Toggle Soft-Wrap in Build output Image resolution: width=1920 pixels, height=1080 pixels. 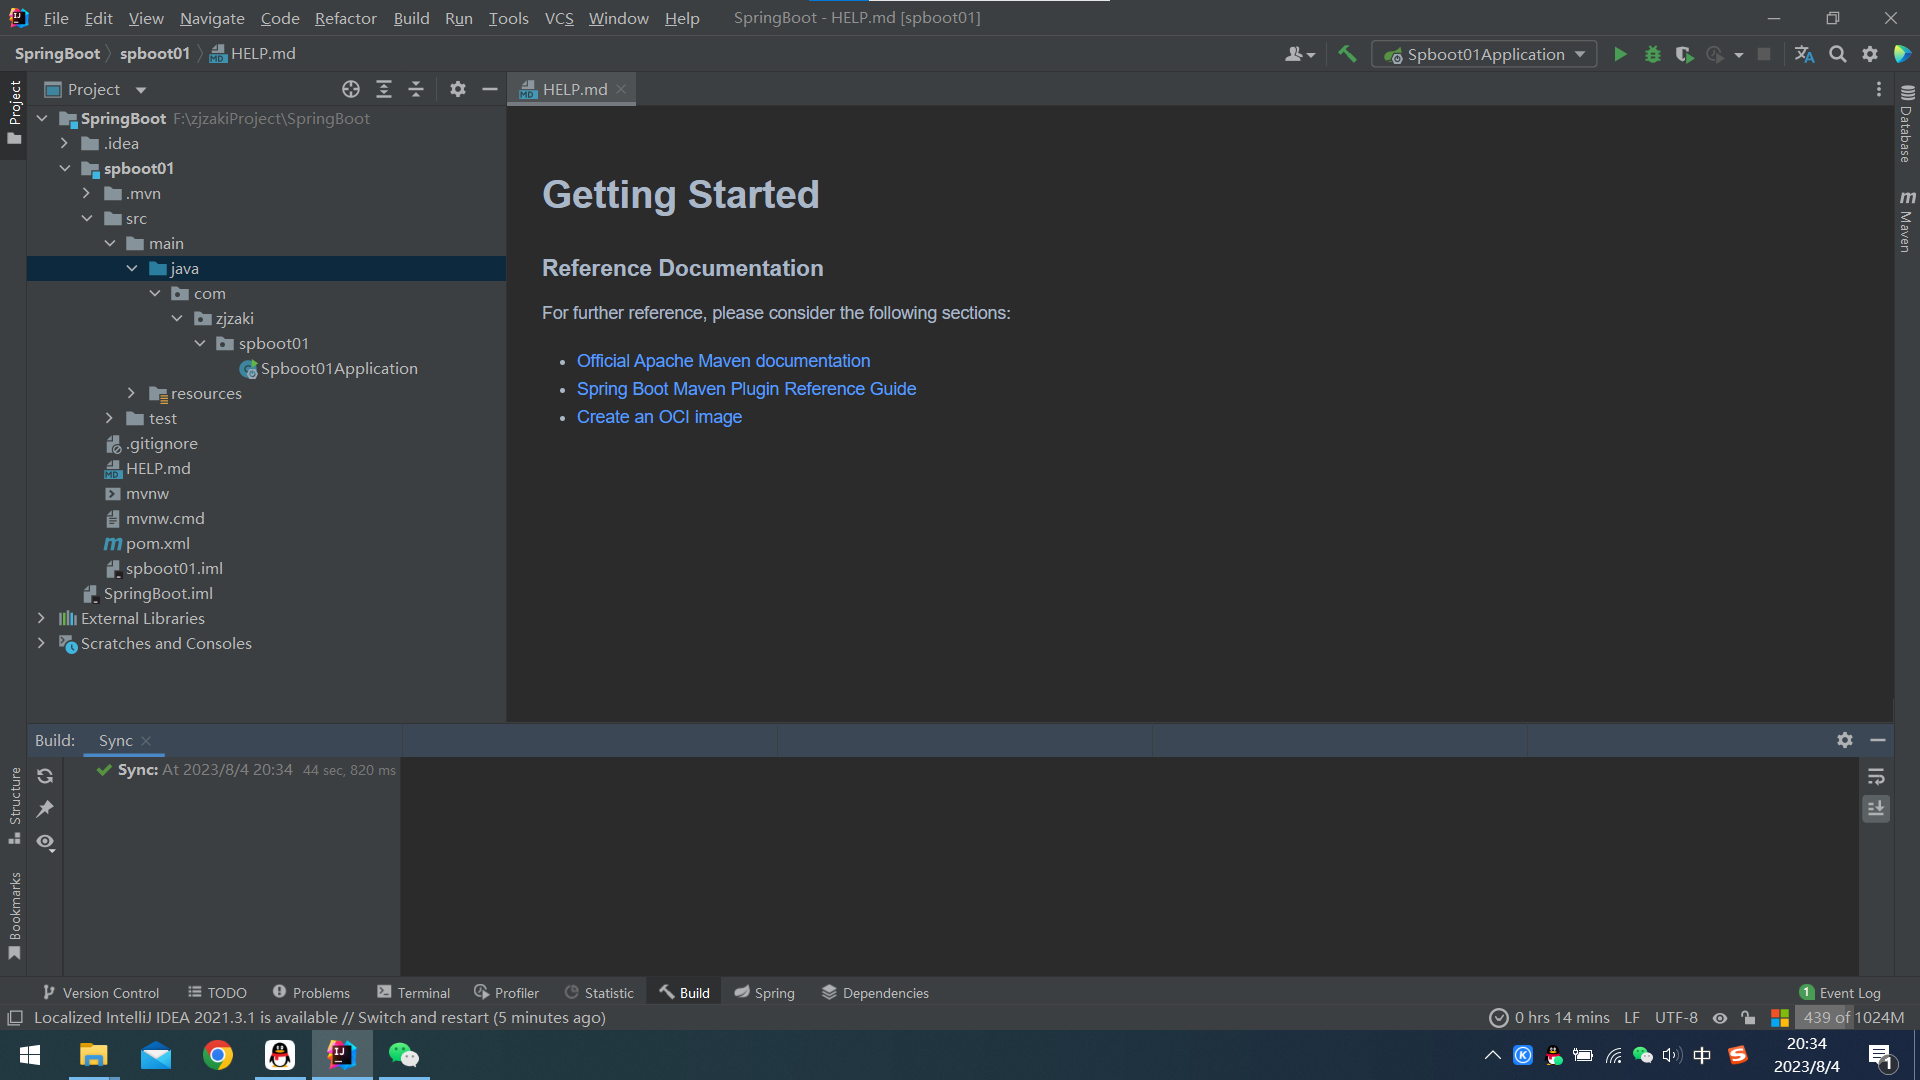tap(1876, 776)
